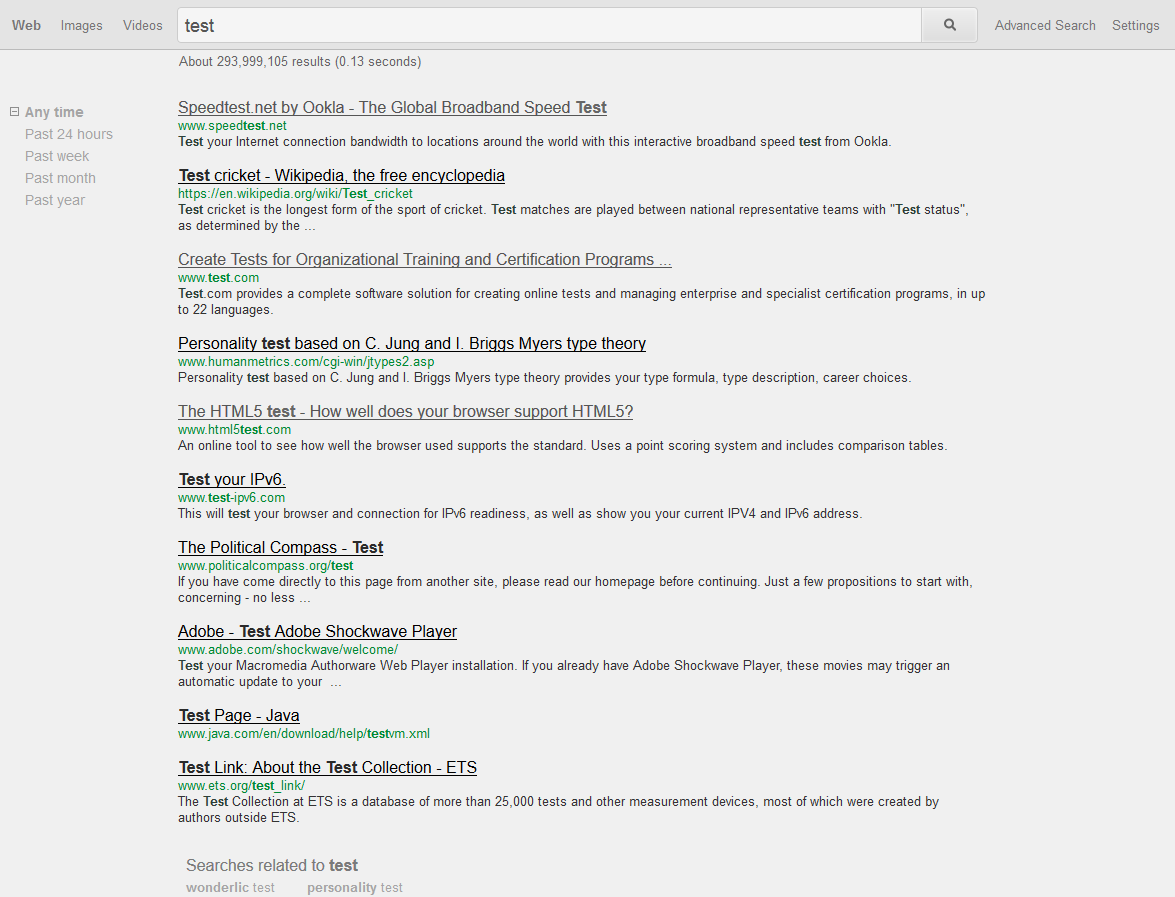Select the Any time filter
This screenshot has width=1175, height=897.
click(54, 112)
